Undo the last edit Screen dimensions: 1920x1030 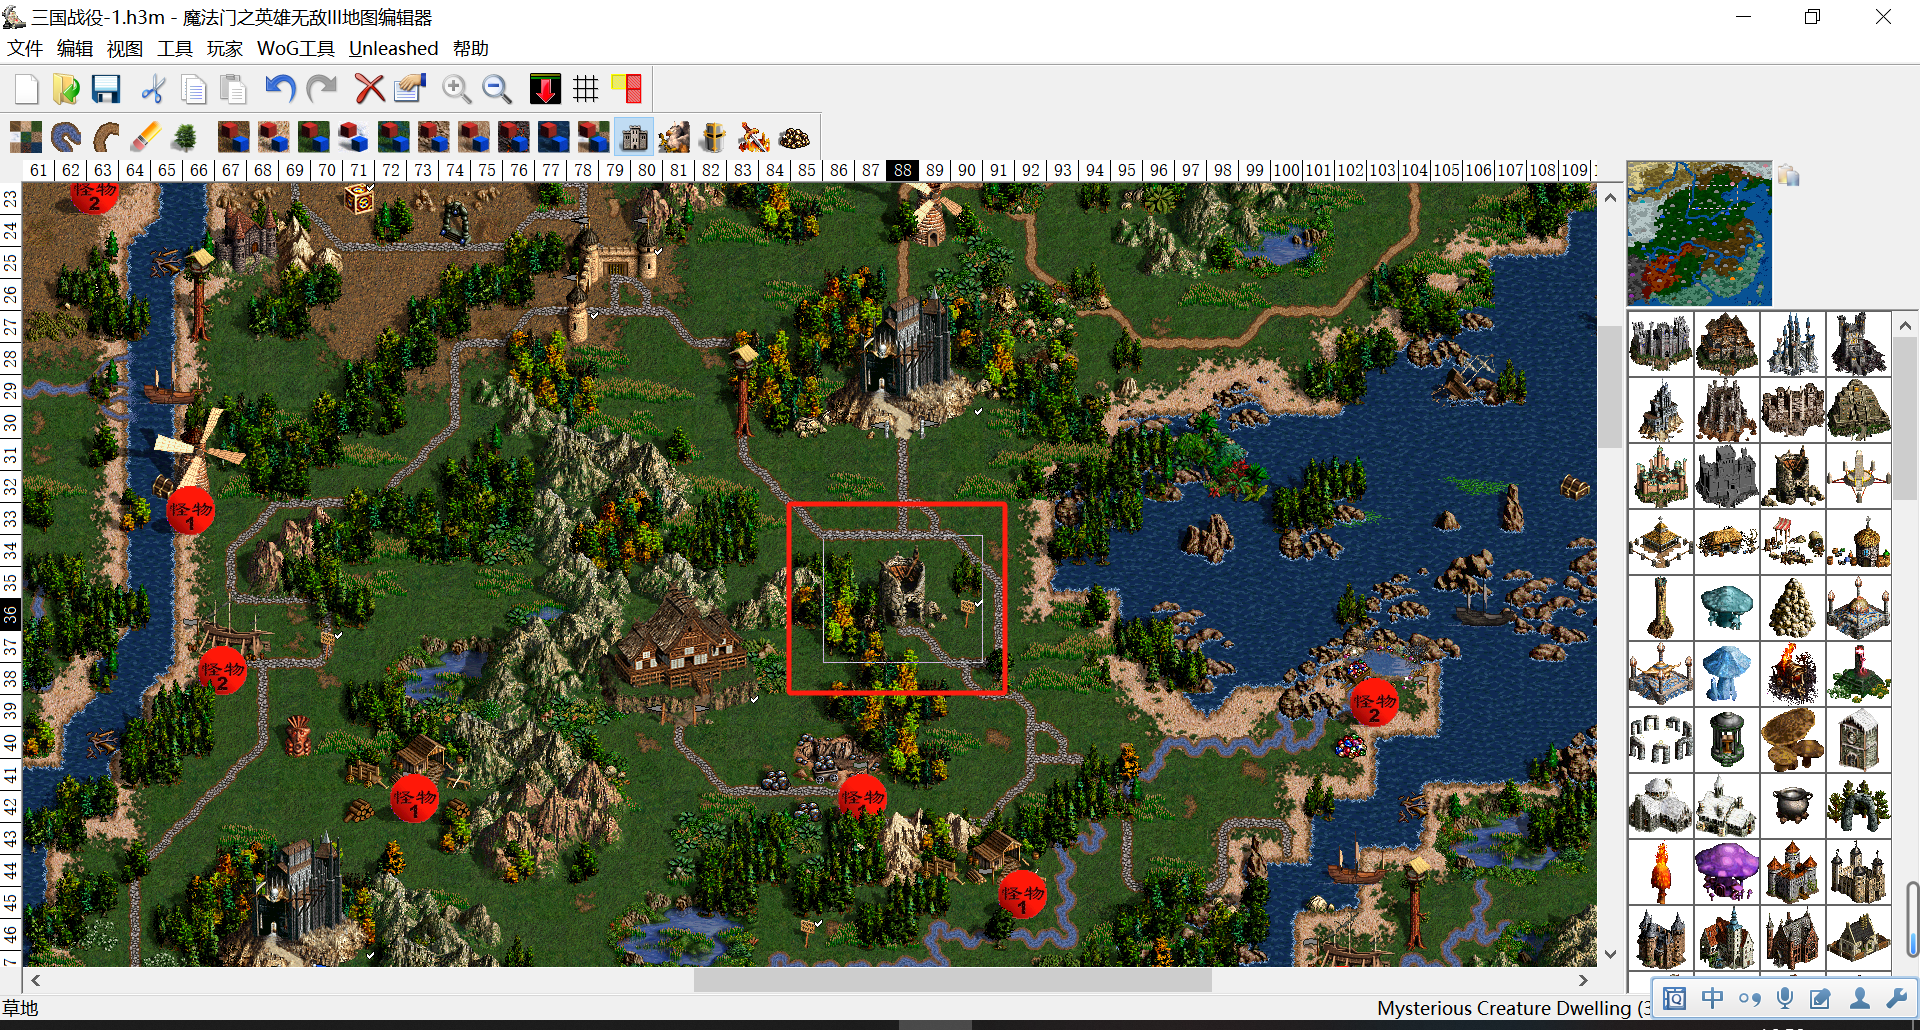point(280,89)
